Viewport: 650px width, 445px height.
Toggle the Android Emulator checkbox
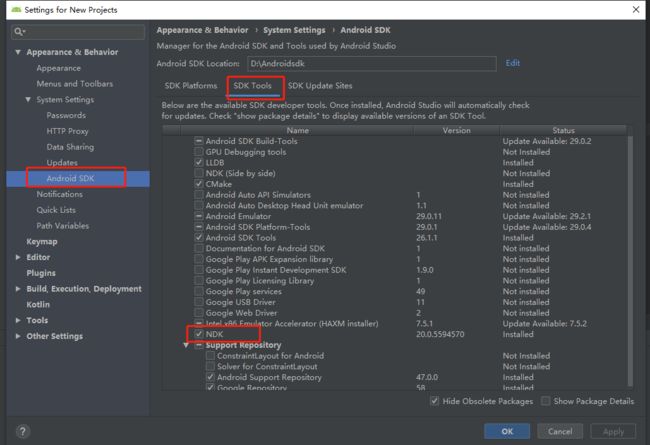[x=199, y=216]
